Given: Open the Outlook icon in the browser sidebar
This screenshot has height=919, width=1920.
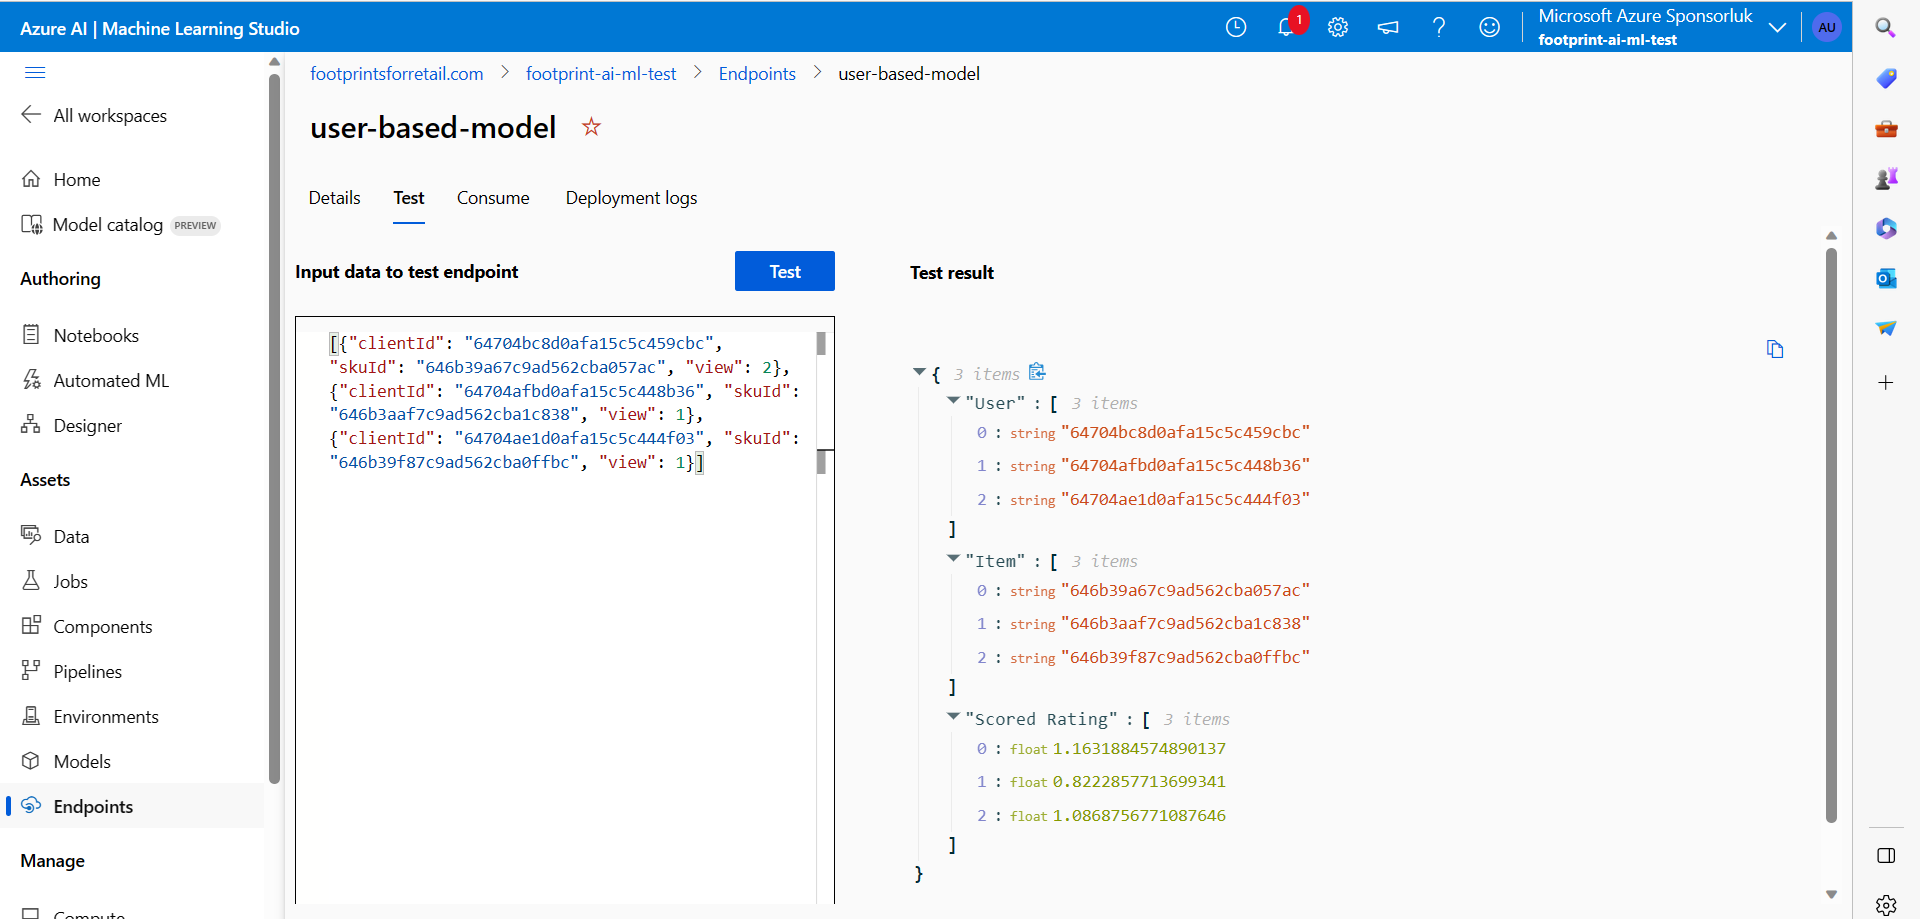Looking at the screenshot, I should pos(1886,278).
